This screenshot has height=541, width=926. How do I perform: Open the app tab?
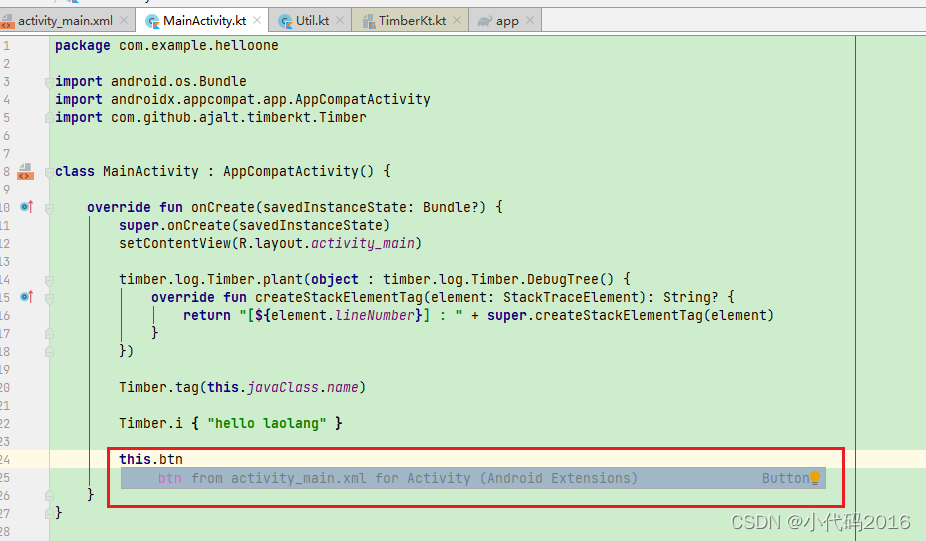(506, 21)
